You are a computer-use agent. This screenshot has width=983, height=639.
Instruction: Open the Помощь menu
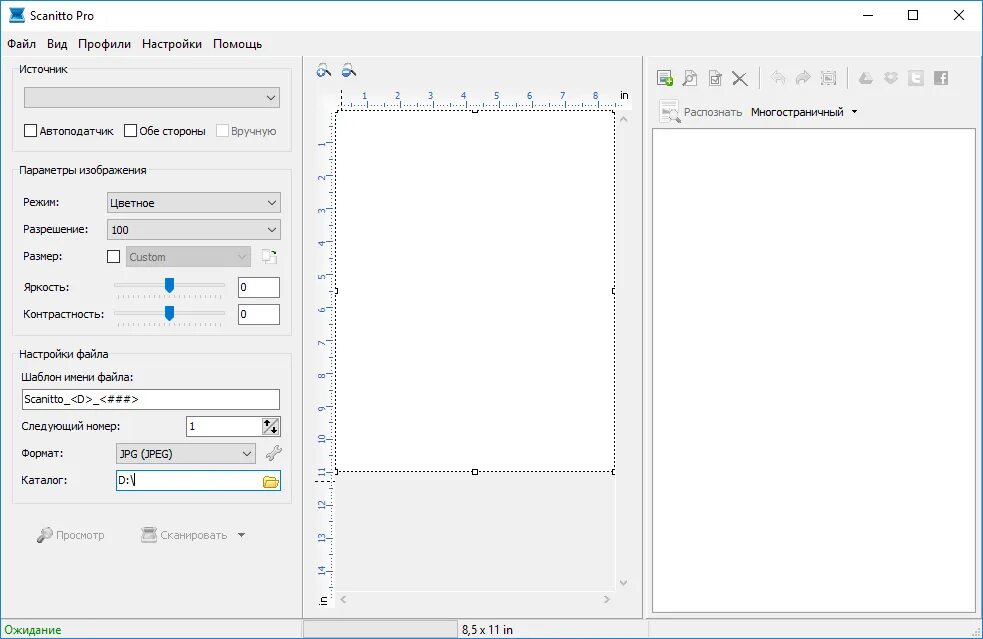click(238, 44)
